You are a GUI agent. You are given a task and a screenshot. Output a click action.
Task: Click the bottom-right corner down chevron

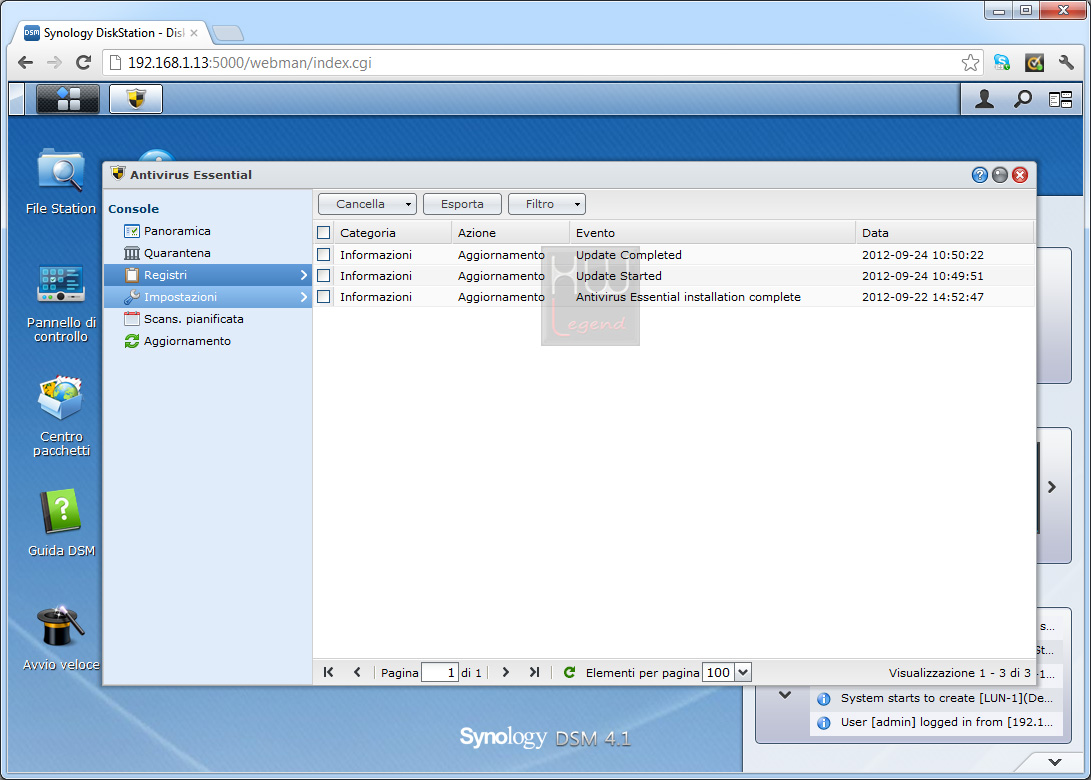tap(1055, 762)
